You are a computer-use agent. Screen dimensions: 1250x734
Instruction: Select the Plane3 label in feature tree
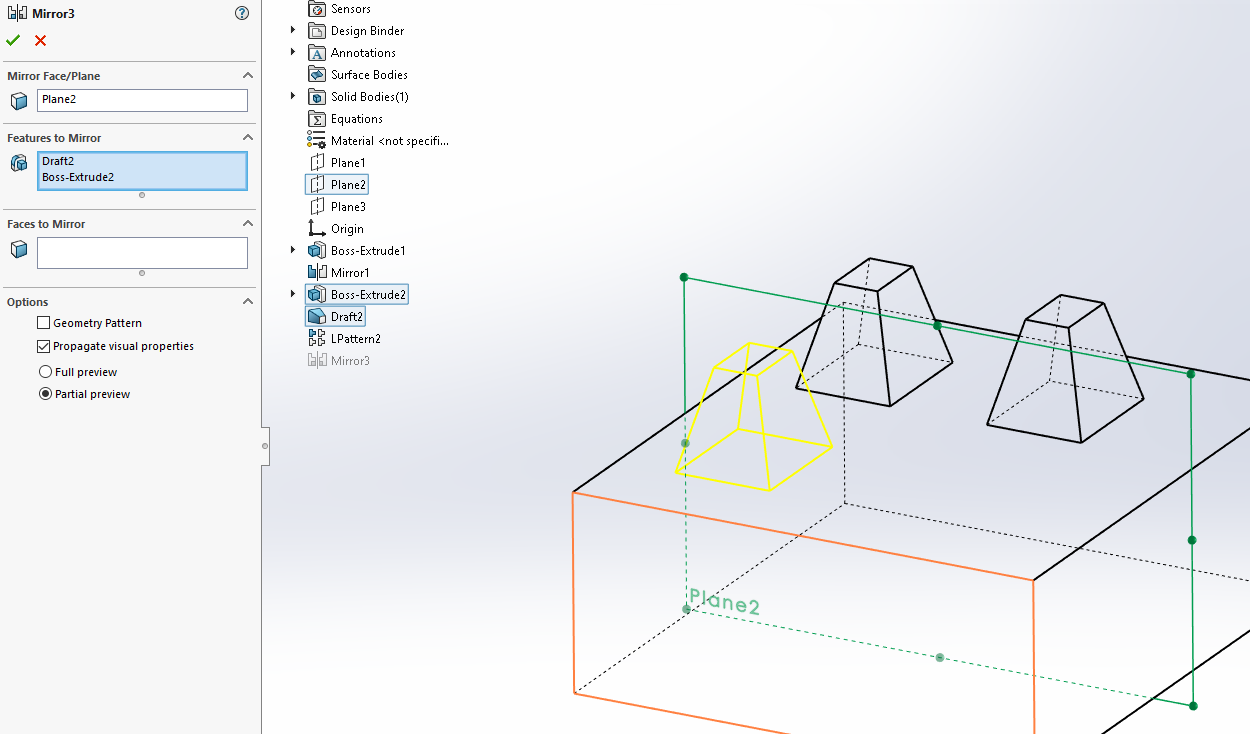coord(348,207)
